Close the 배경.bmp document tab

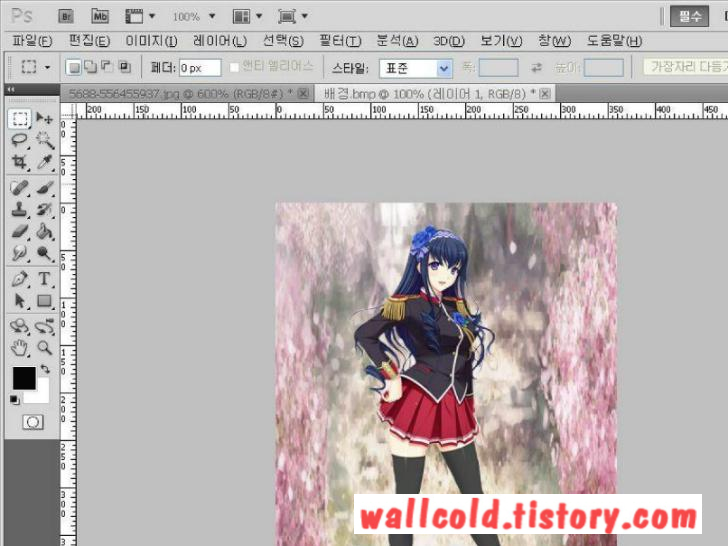pos(545,94)
